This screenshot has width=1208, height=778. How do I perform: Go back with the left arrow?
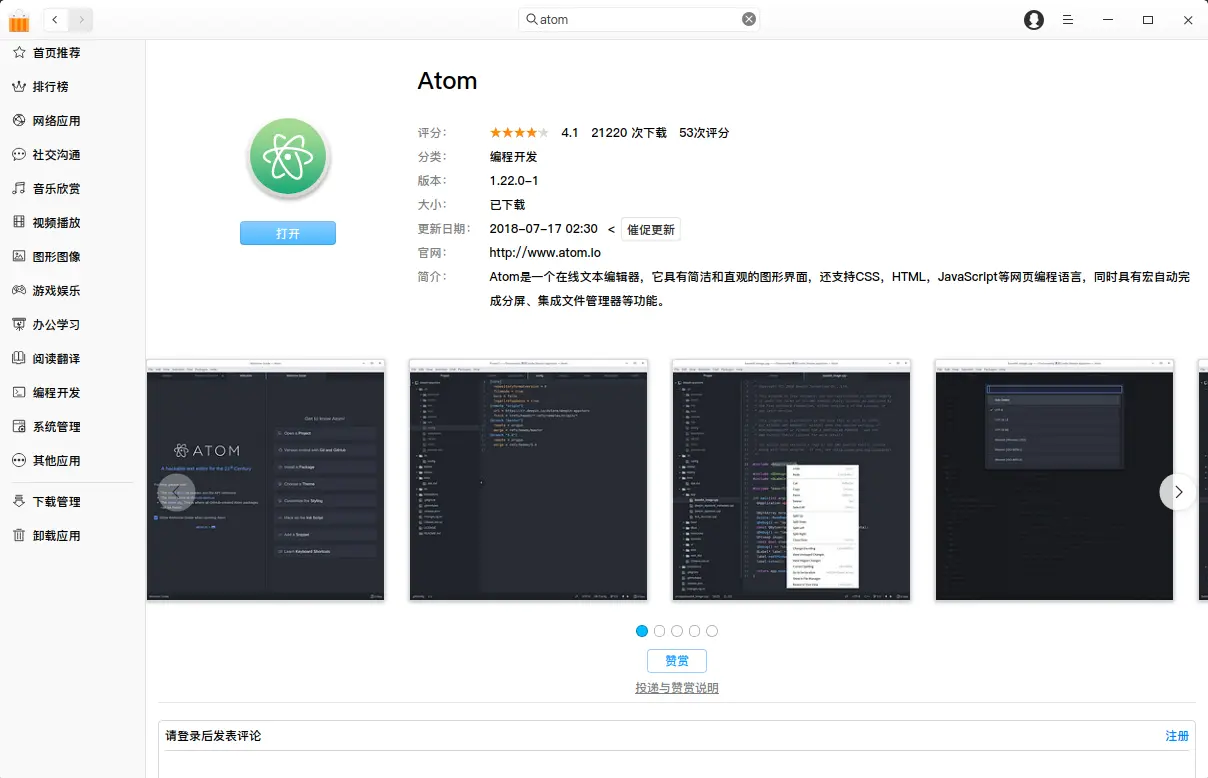pos(55,19)
